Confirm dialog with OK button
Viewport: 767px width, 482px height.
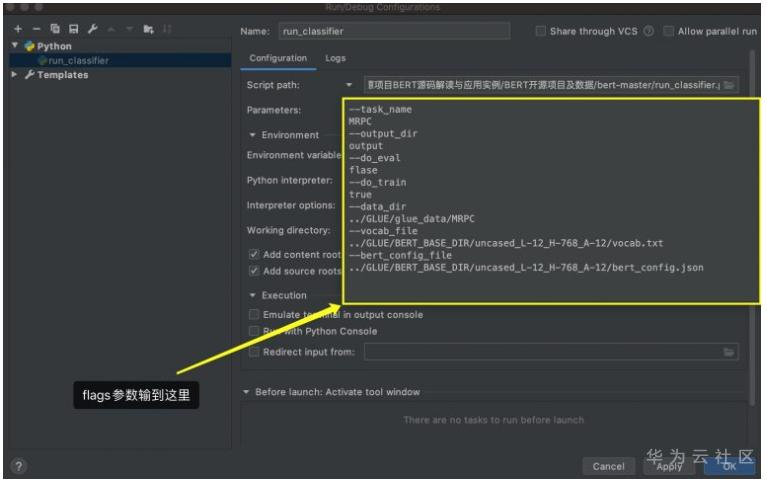(729, 466)
